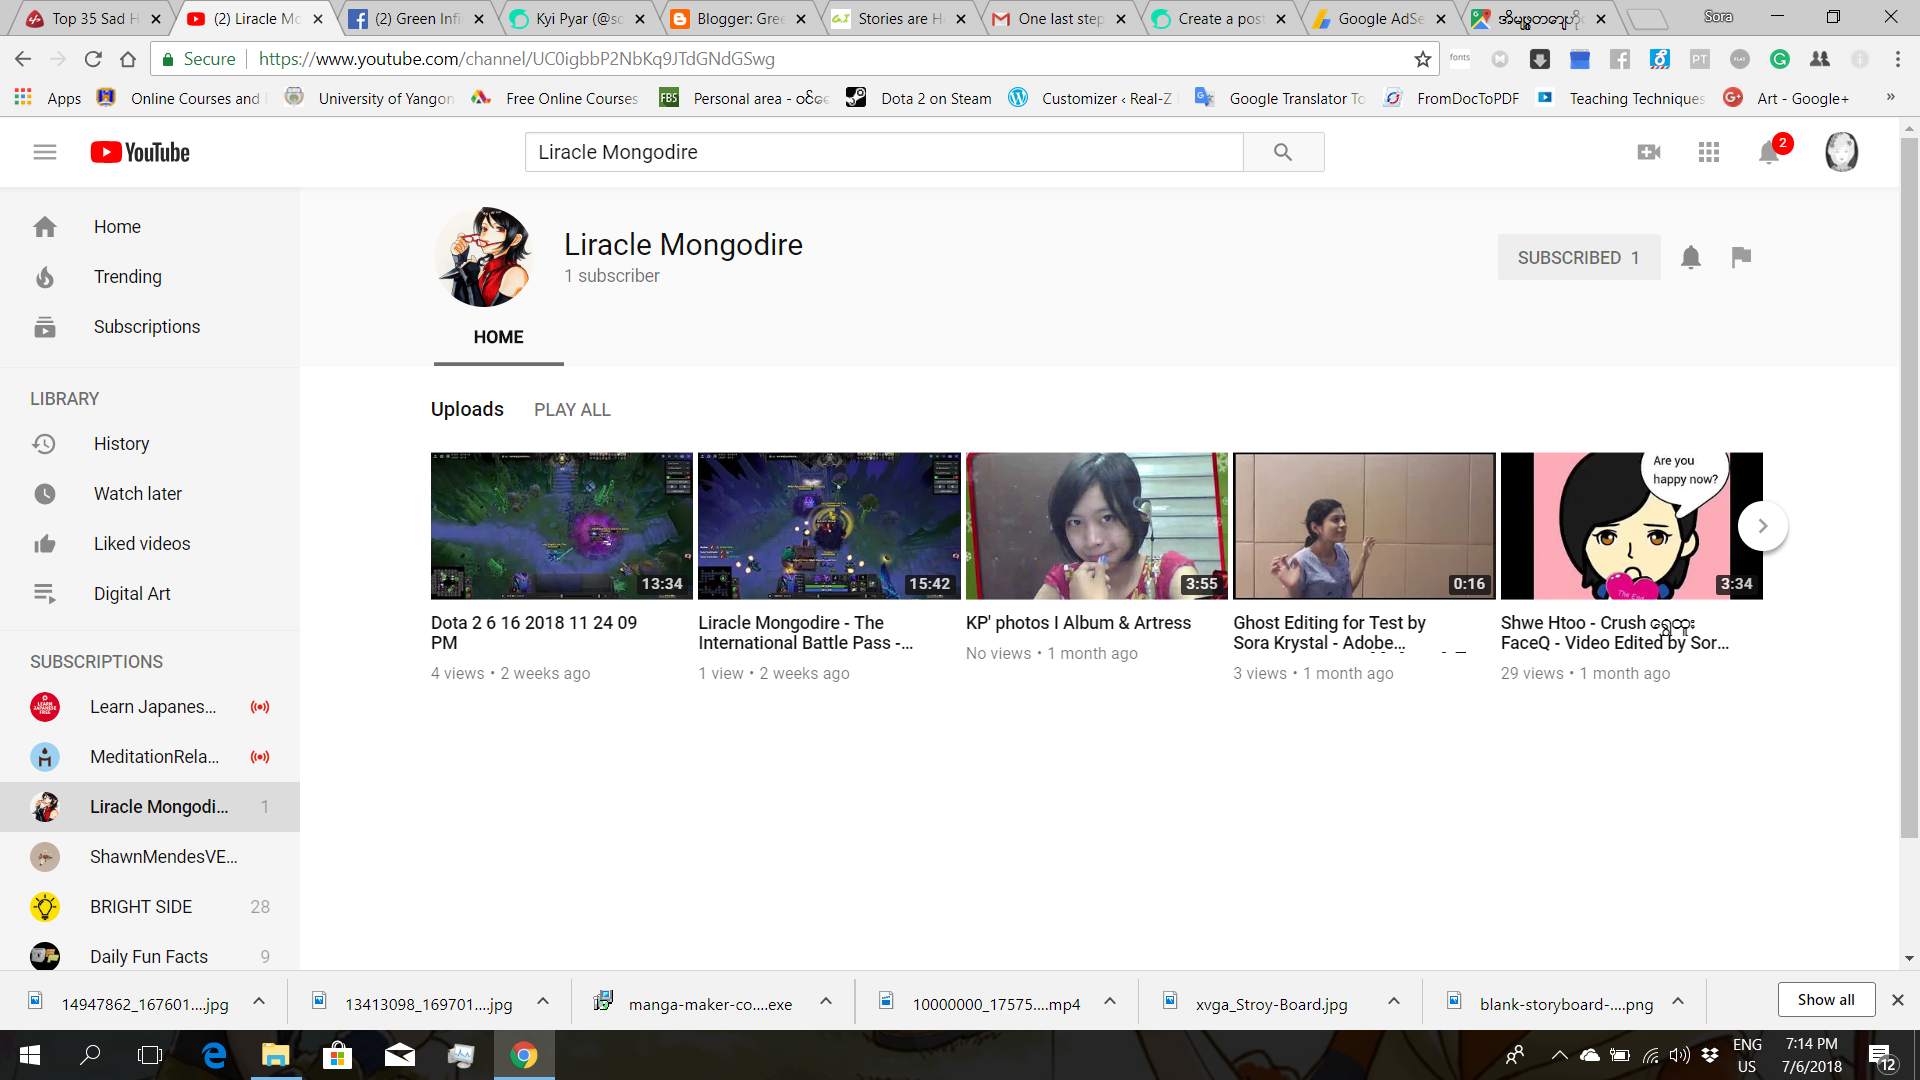
Task: Click the report channel flag icon
Action: pos(1741,257)
